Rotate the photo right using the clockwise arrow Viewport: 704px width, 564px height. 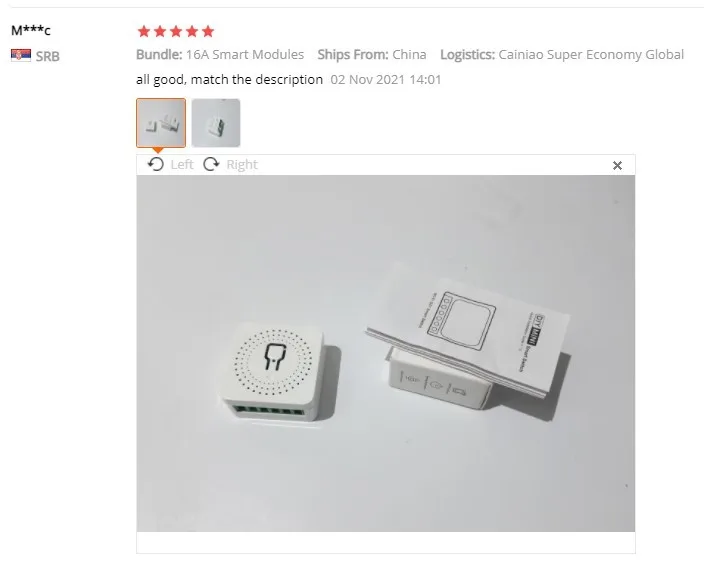click(x=211, y=164)
